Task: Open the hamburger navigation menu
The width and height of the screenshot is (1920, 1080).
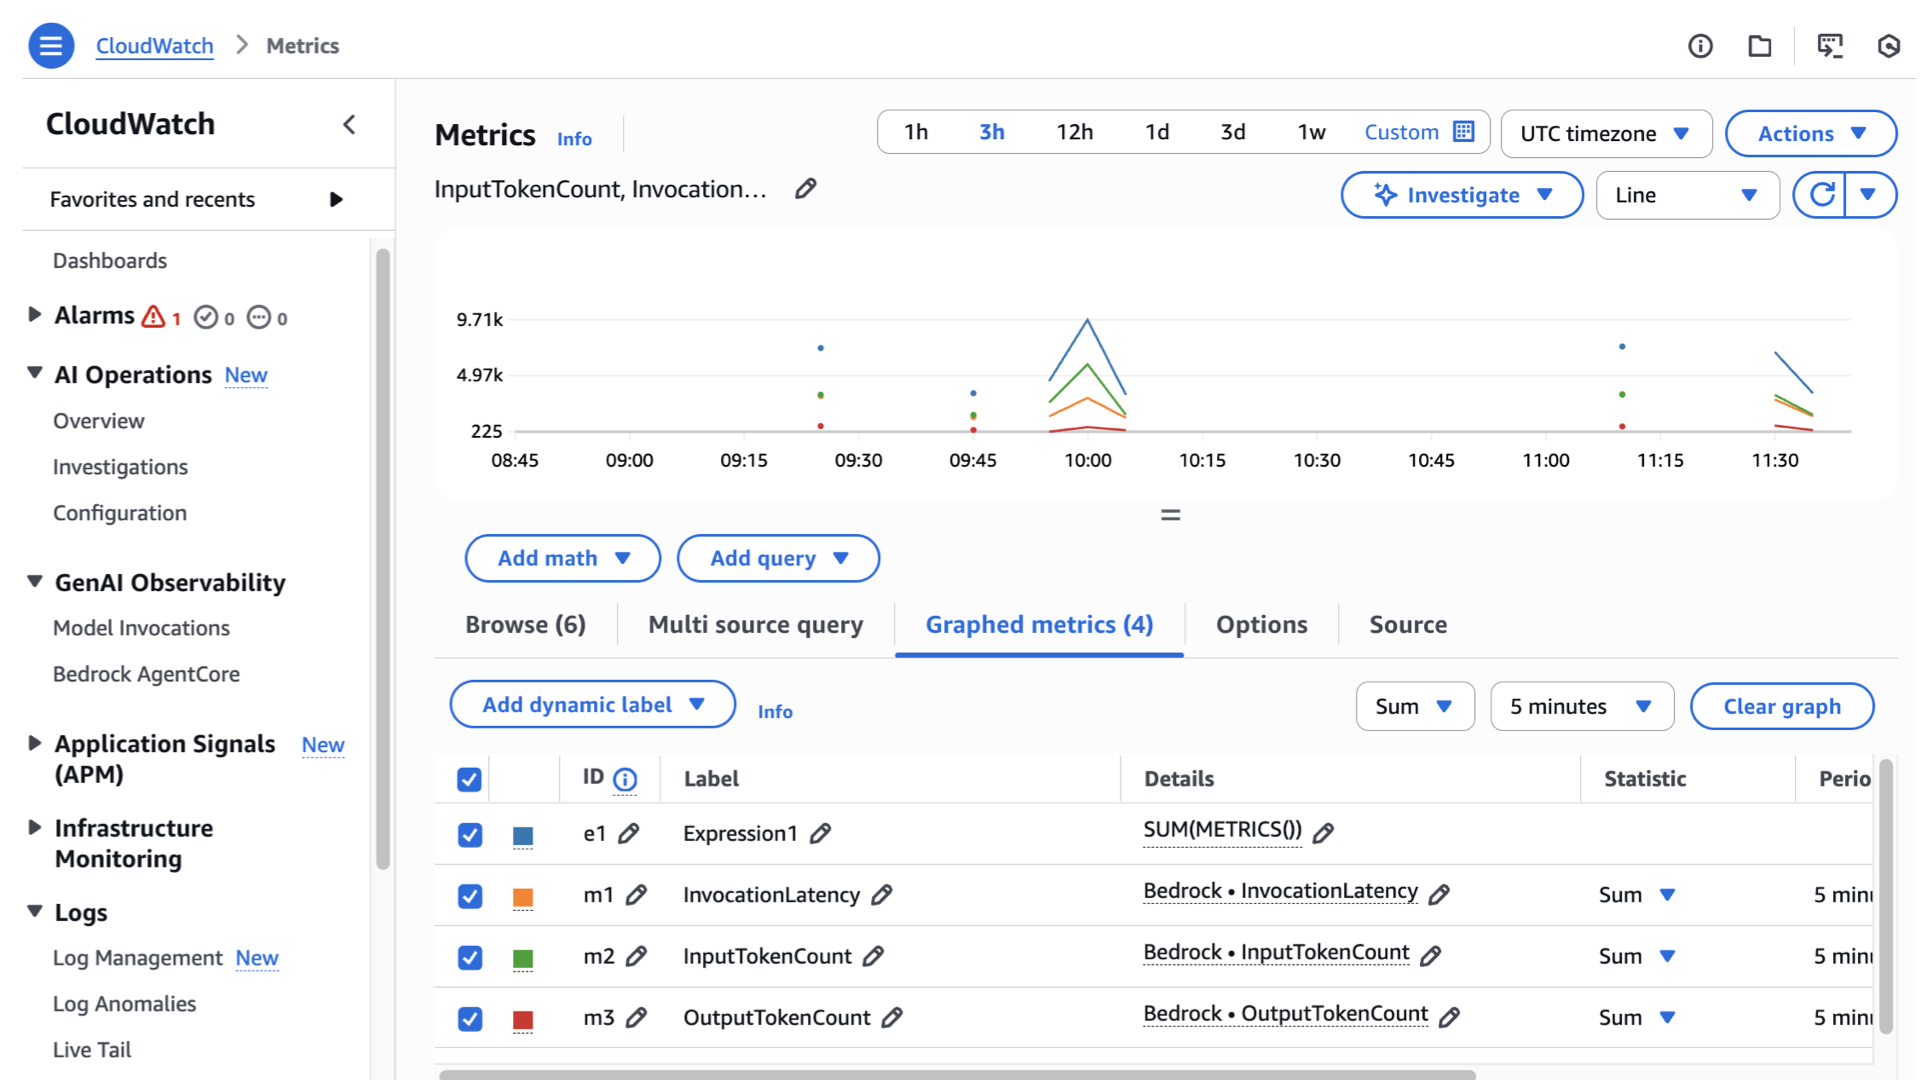Action: (x=51, y=46)
